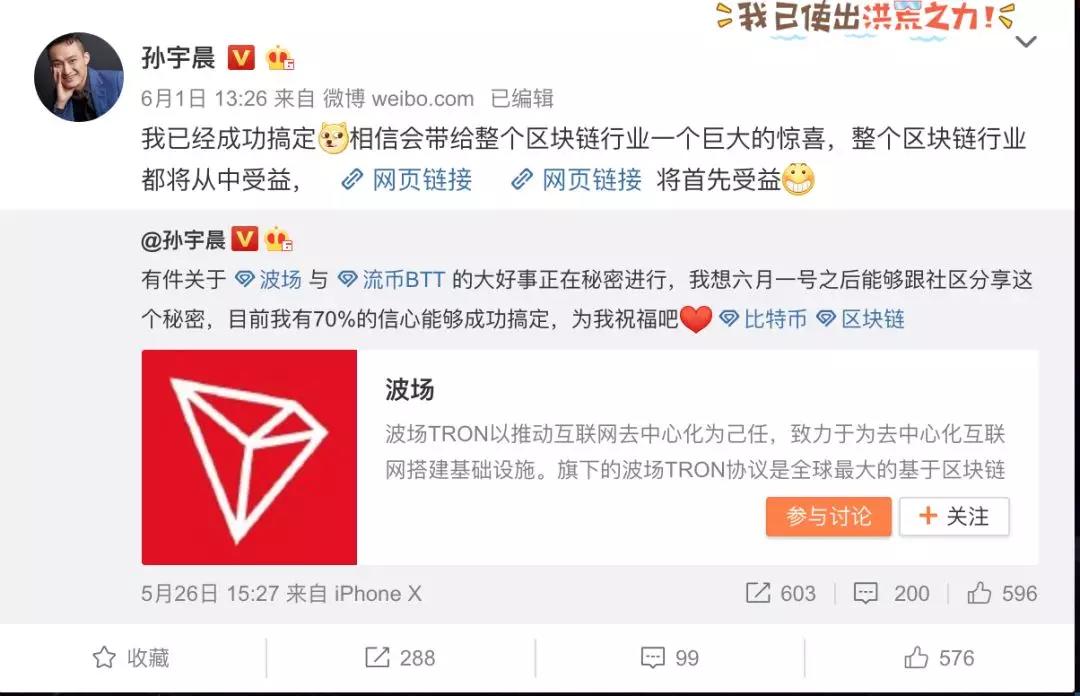Click the red TRON logo thumbnail
This screenshot has height=696, width=1080.
249,458
